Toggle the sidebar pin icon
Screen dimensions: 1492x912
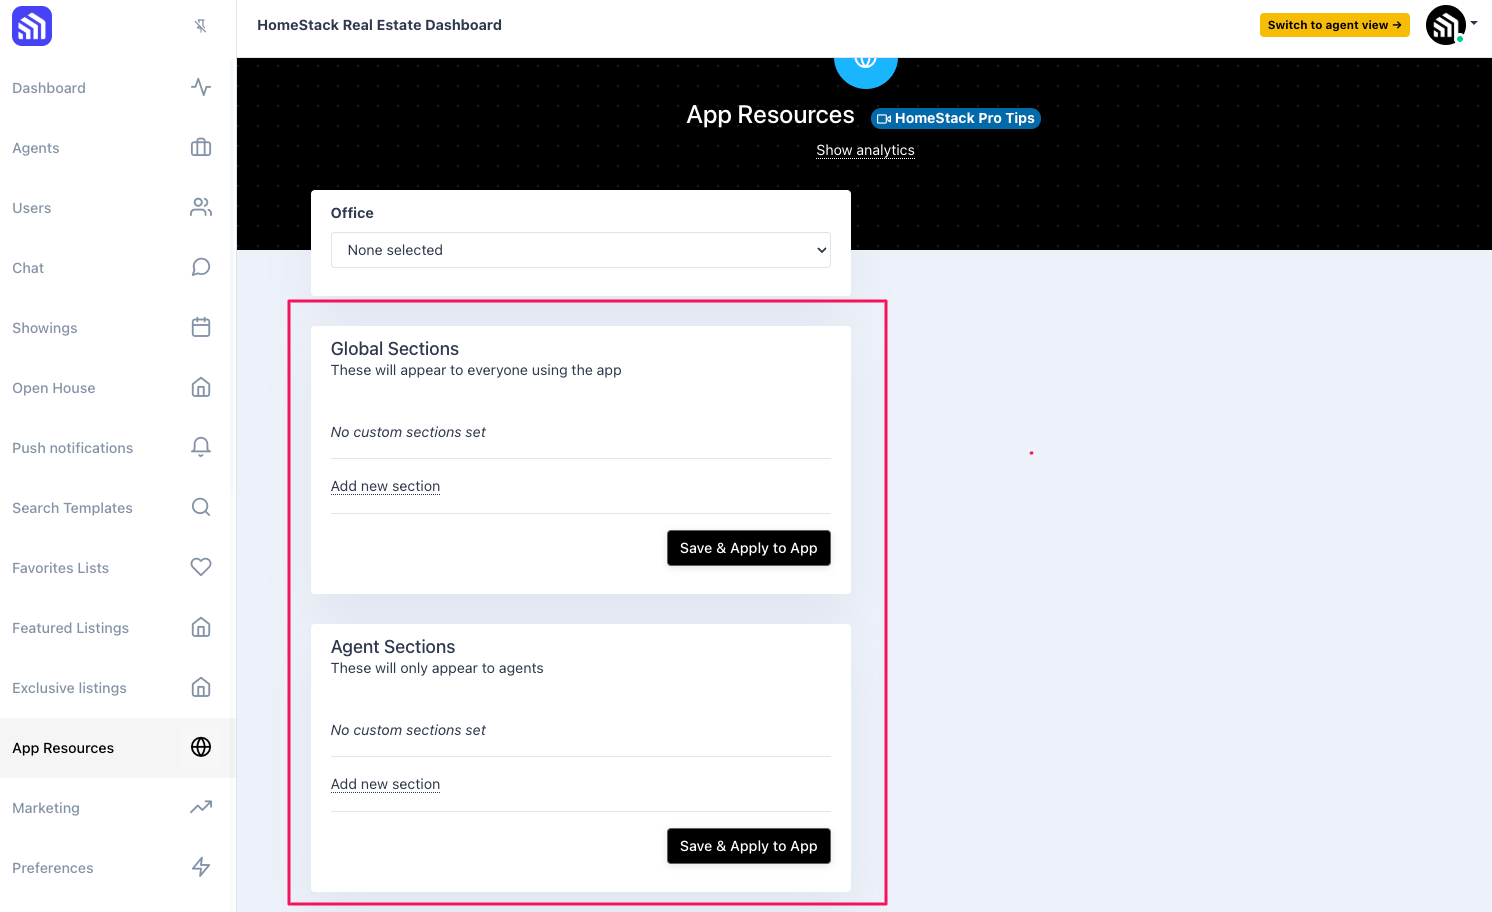[201, 26]
